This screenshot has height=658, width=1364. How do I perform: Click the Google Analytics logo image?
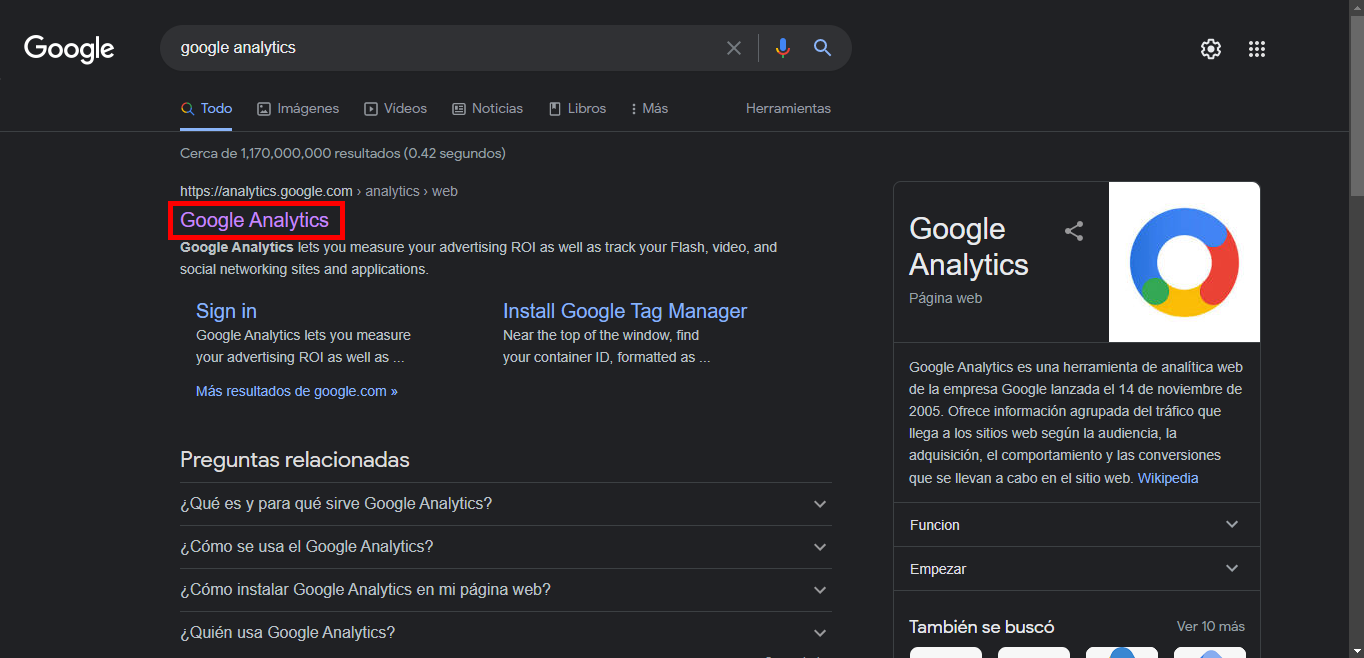tap(1184, 262)
